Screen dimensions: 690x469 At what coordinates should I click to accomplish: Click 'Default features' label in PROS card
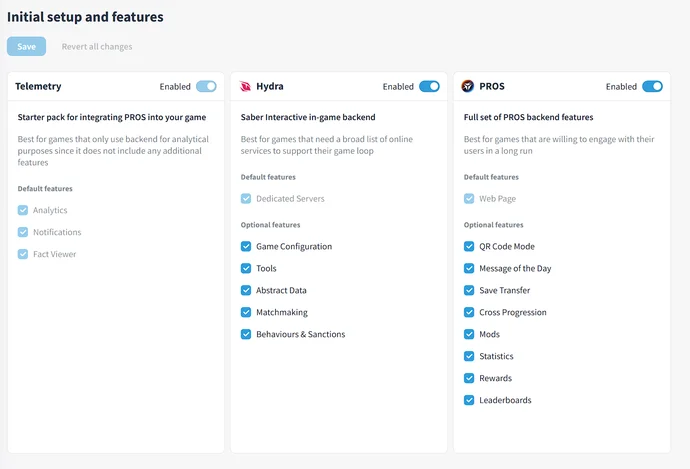tap(491, 177)
